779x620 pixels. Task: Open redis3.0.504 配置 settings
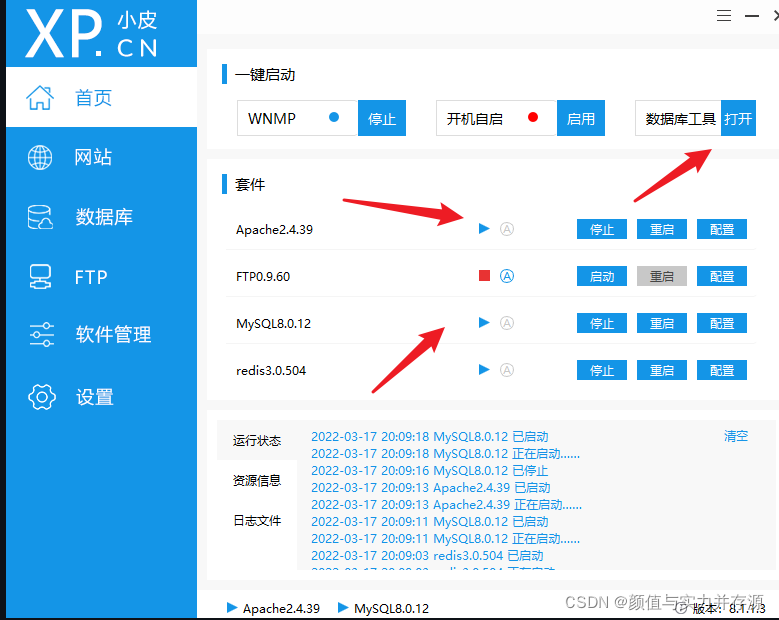[722, 370]
